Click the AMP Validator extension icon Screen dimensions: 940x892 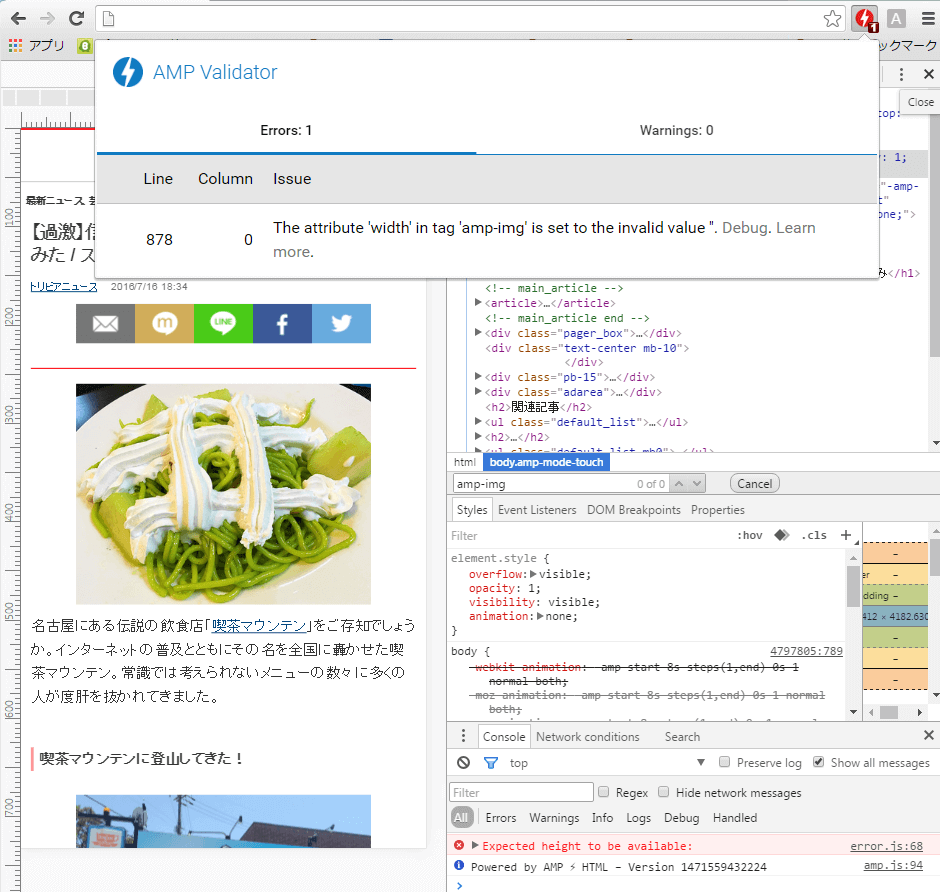click(864, 19)
